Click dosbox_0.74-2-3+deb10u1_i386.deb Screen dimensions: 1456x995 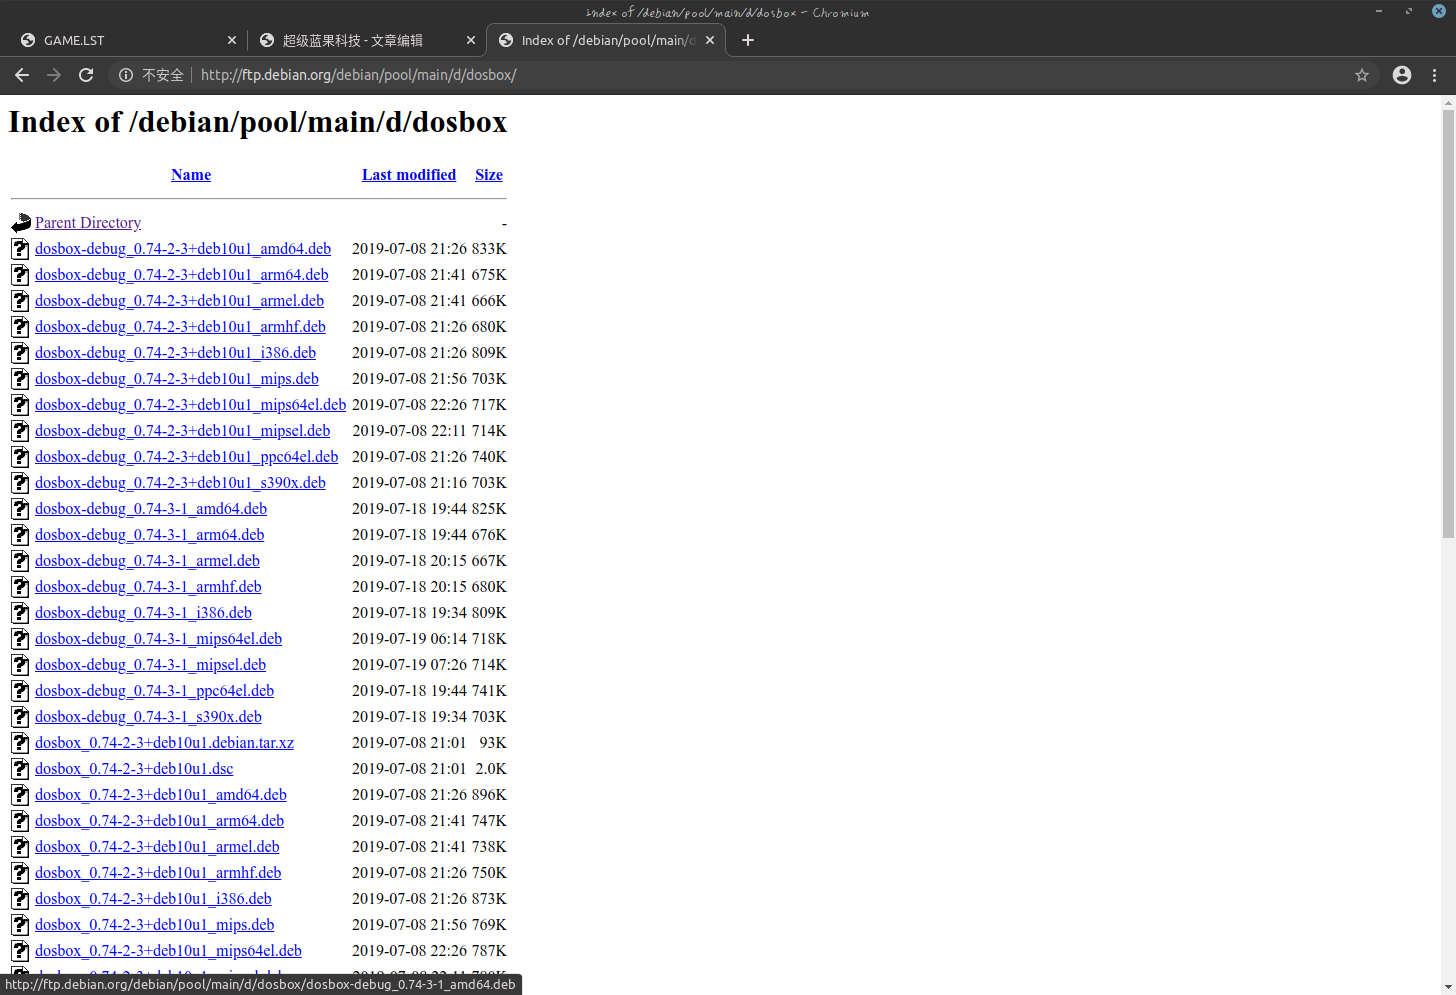(x=153, y=899)
